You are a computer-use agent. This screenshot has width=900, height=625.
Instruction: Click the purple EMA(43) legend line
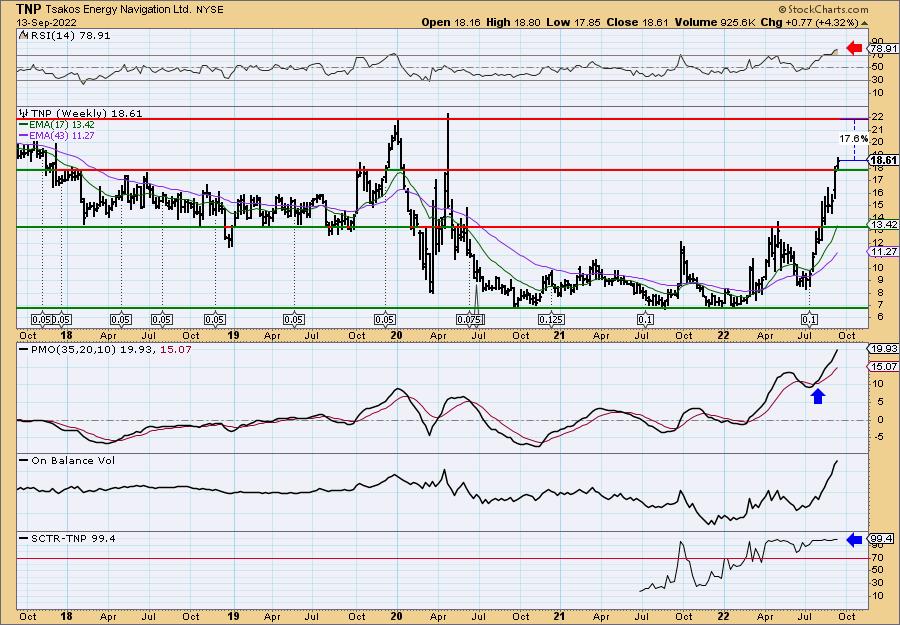coord(24,135)
